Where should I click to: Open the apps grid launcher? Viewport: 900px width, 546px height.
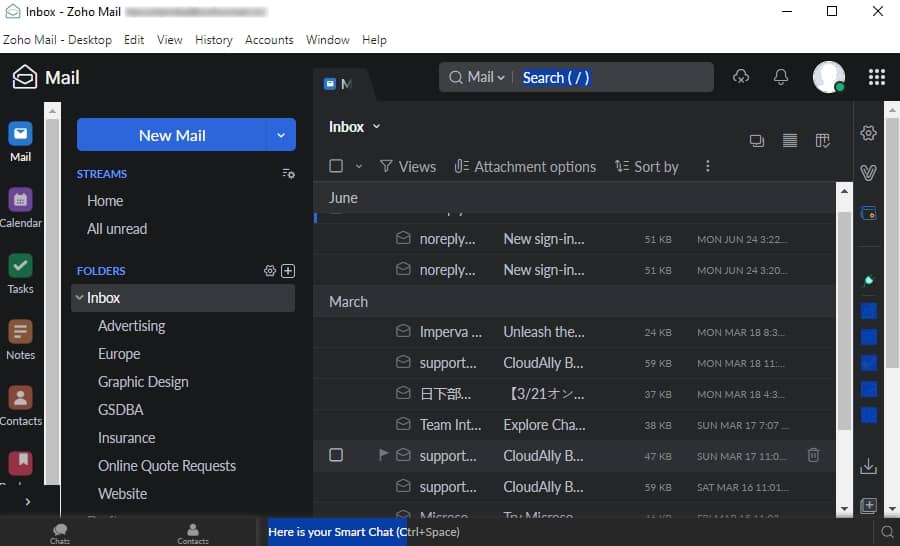[x=876, y=77]
